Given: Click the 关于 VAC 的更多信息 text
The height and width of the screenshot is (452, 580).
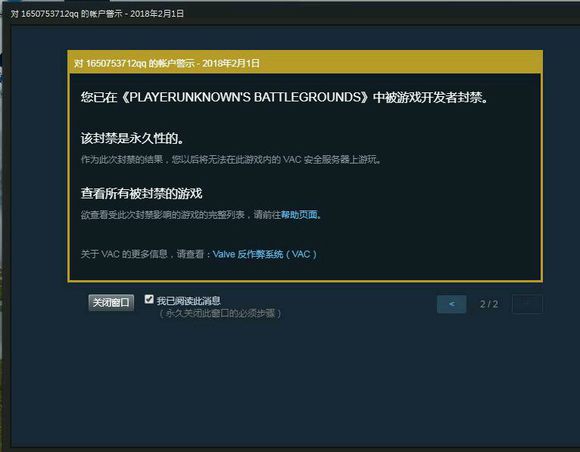Looking at the screenshot, I should (x=146, y=254).
